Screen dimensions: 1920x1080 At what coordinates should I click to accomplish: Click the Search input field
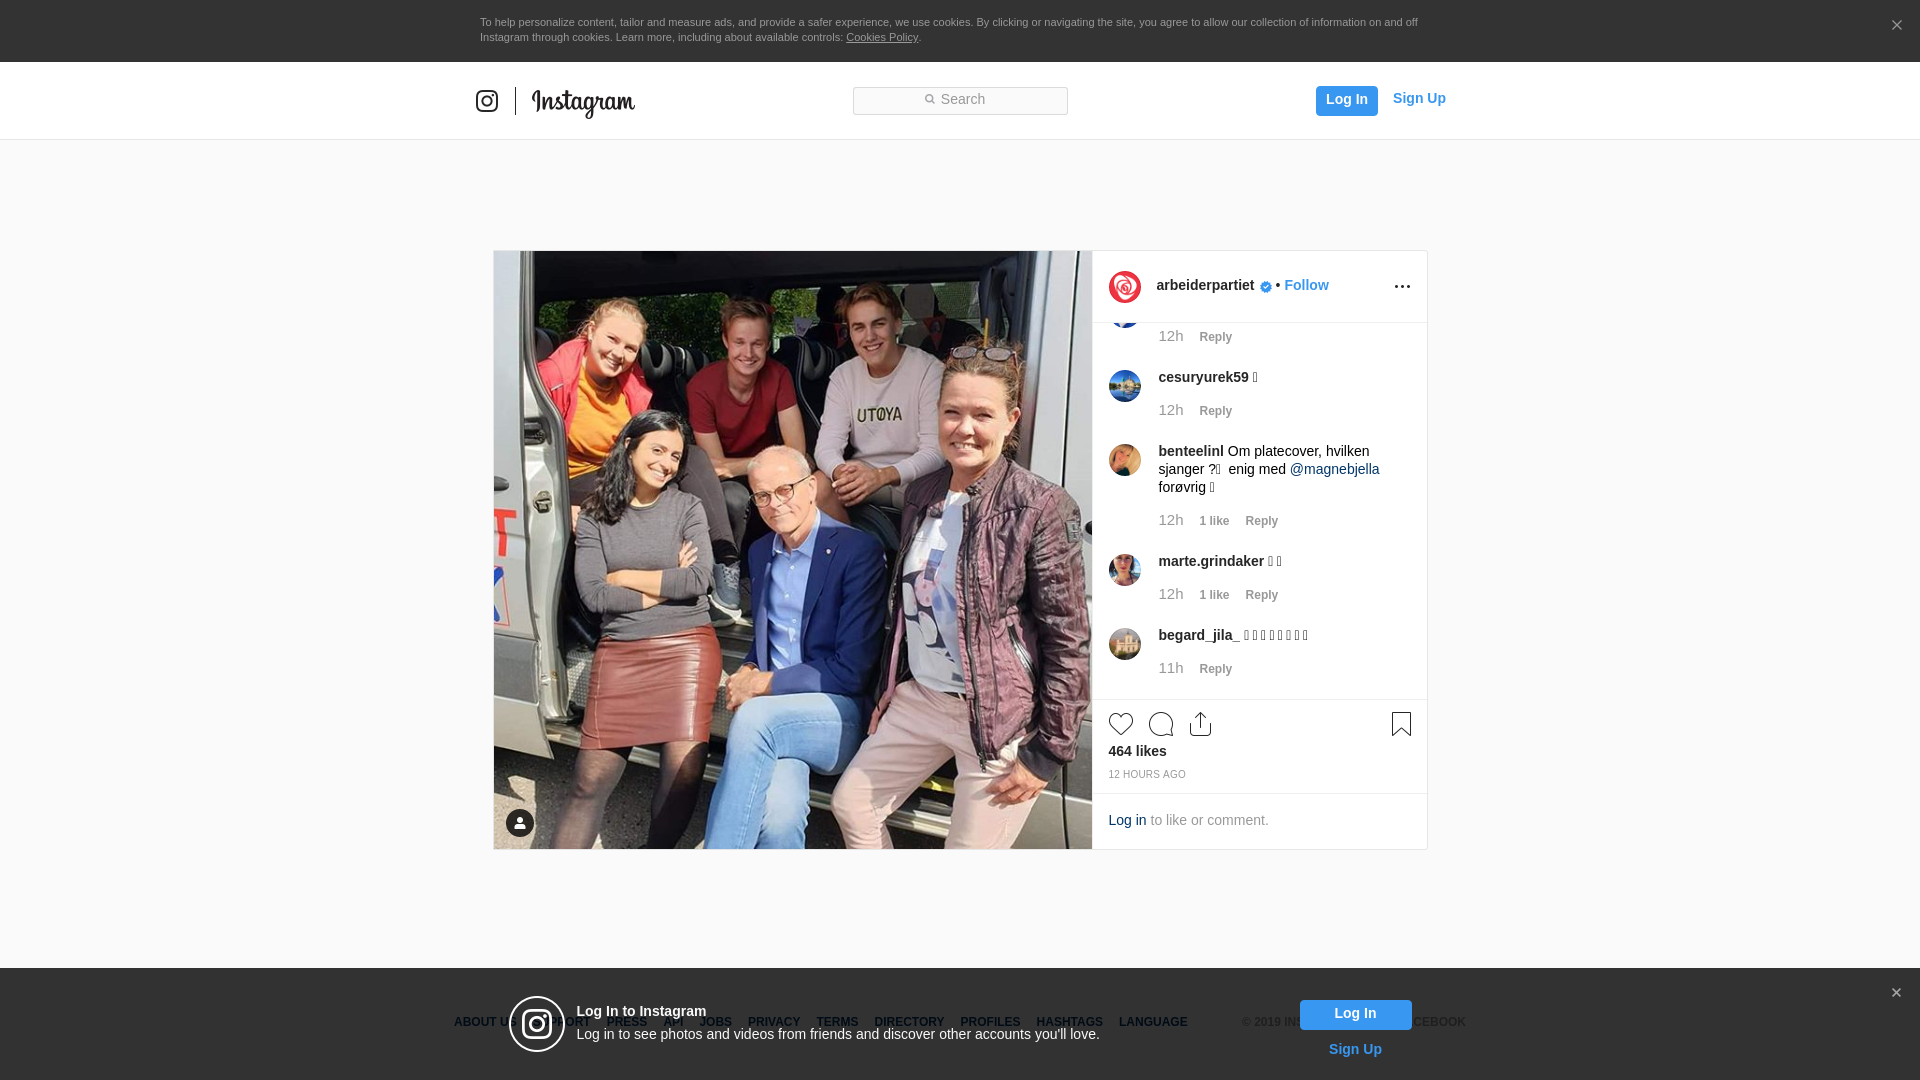click(x=960, y=100)
